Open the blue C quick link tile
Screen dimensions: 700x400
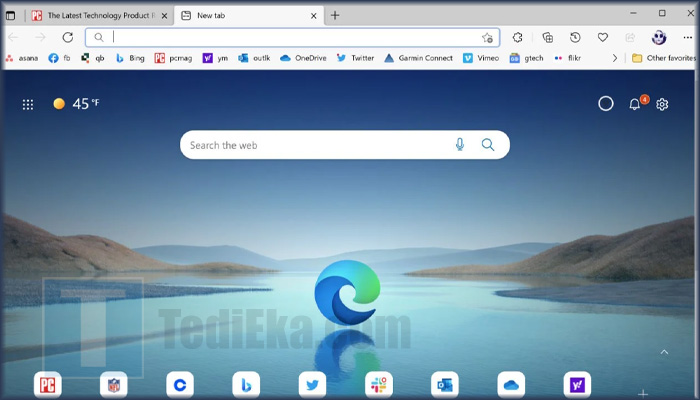tap(180, 385)
